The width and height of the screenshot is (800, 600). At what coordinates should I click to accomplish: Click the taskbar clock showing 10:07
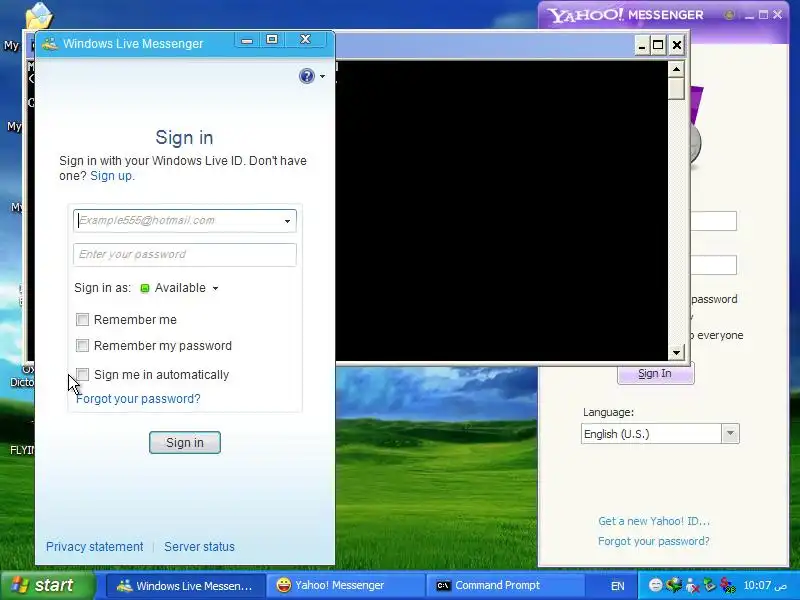(765, 585)
